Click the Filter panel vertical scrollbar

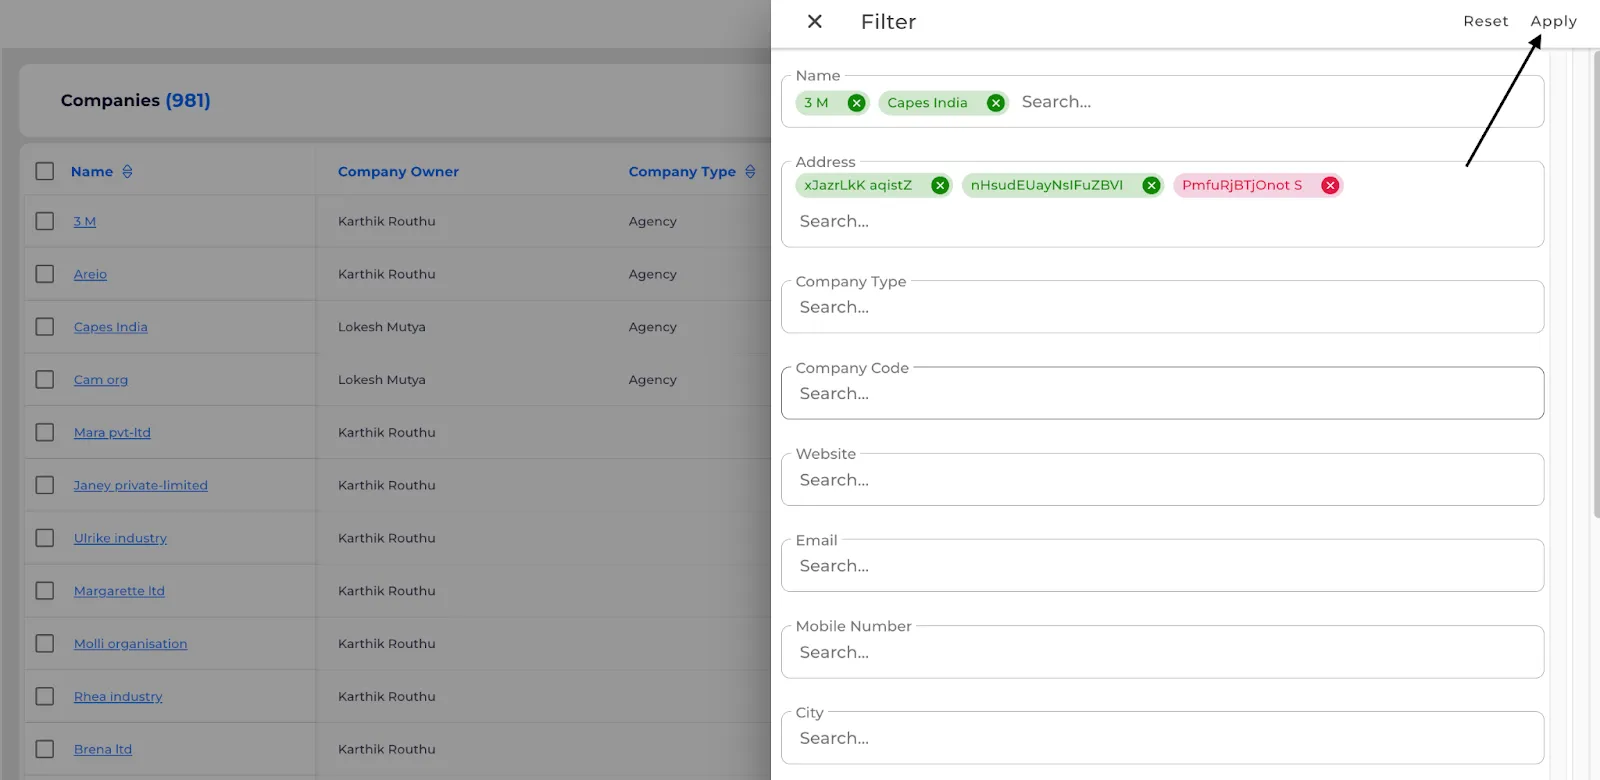click(1596, 282)
